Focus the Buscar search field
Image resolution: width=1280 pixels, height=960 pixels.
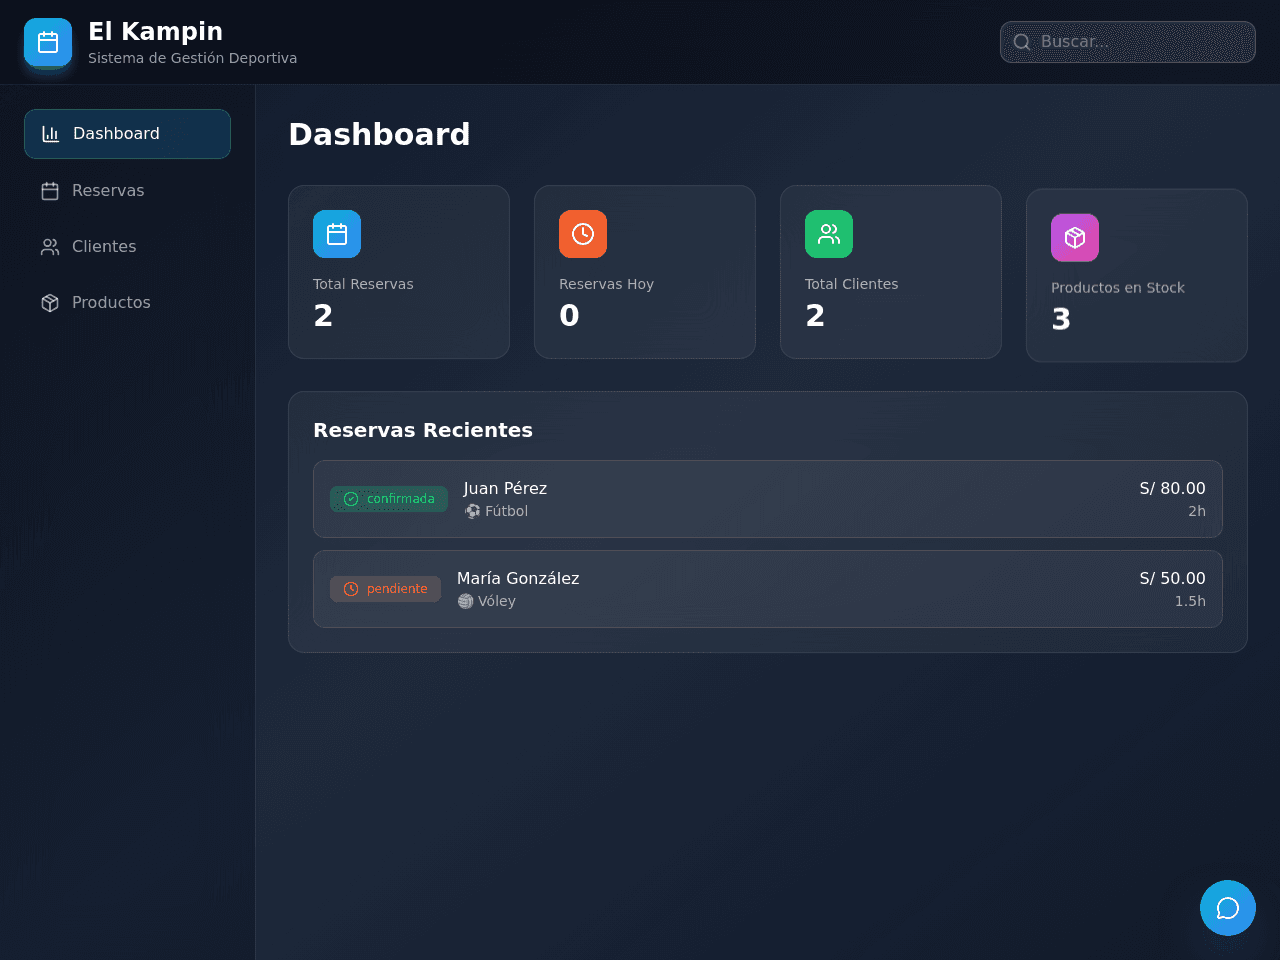click(1128, 42)
